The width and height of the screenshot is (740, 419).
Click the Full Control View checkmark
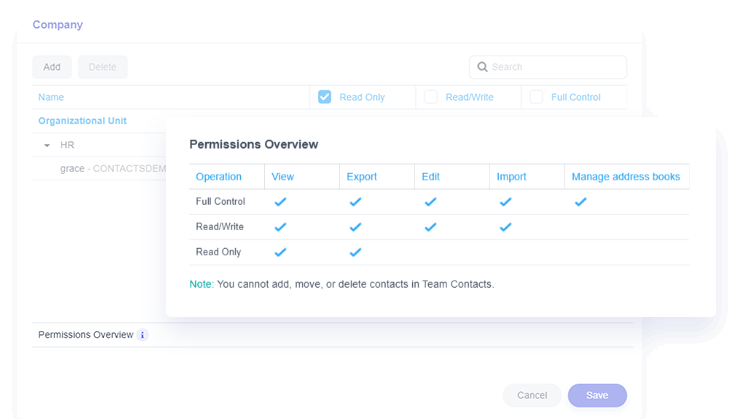click(280, 202)
